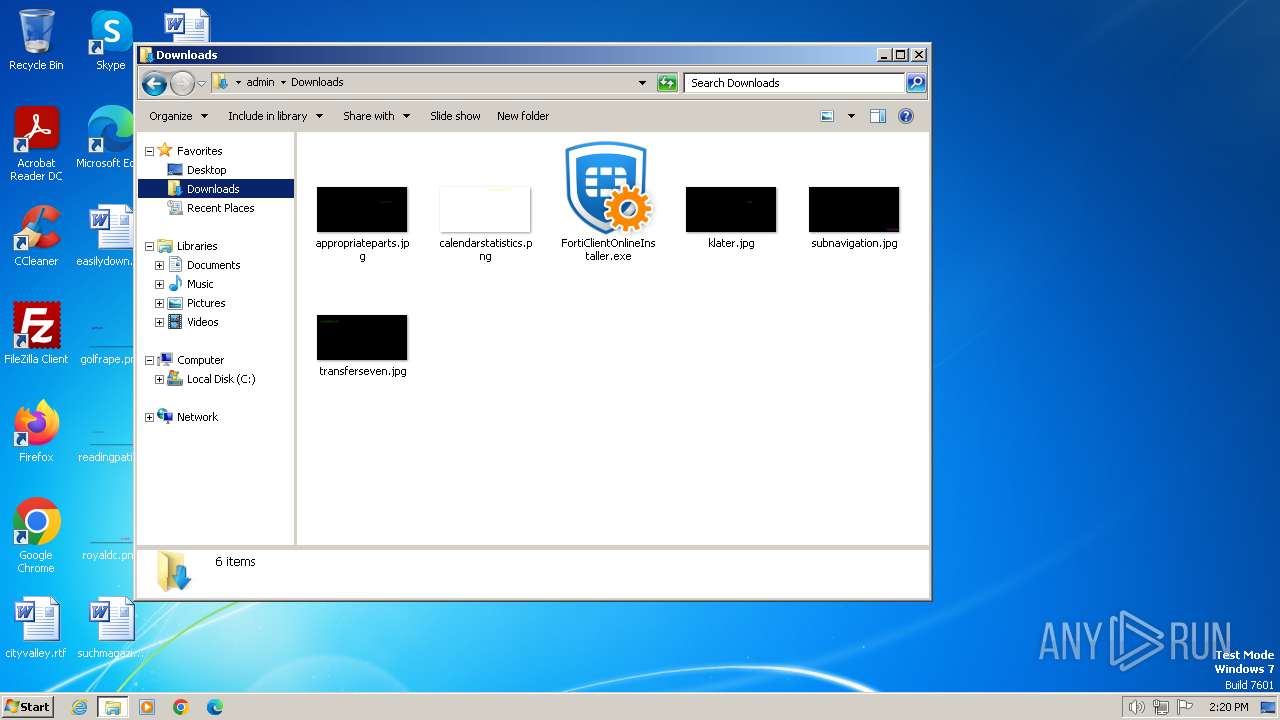Viewport: 1280px width, 720px height.
Task: Click the 2:20 PM taskbar clock
Action: (x=1228, y=707)
